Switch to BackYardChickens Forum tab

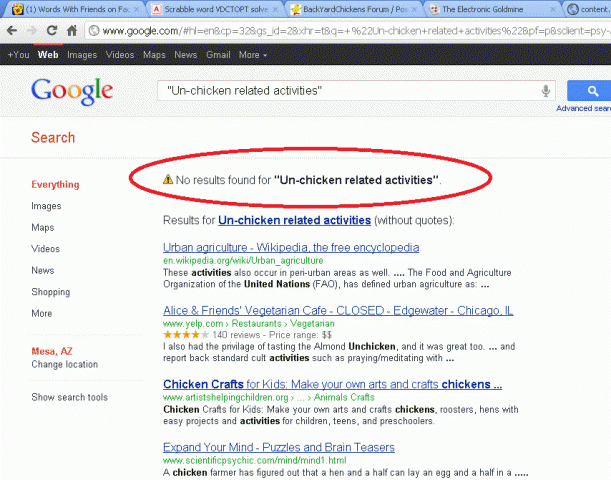[x=353, y=9]
